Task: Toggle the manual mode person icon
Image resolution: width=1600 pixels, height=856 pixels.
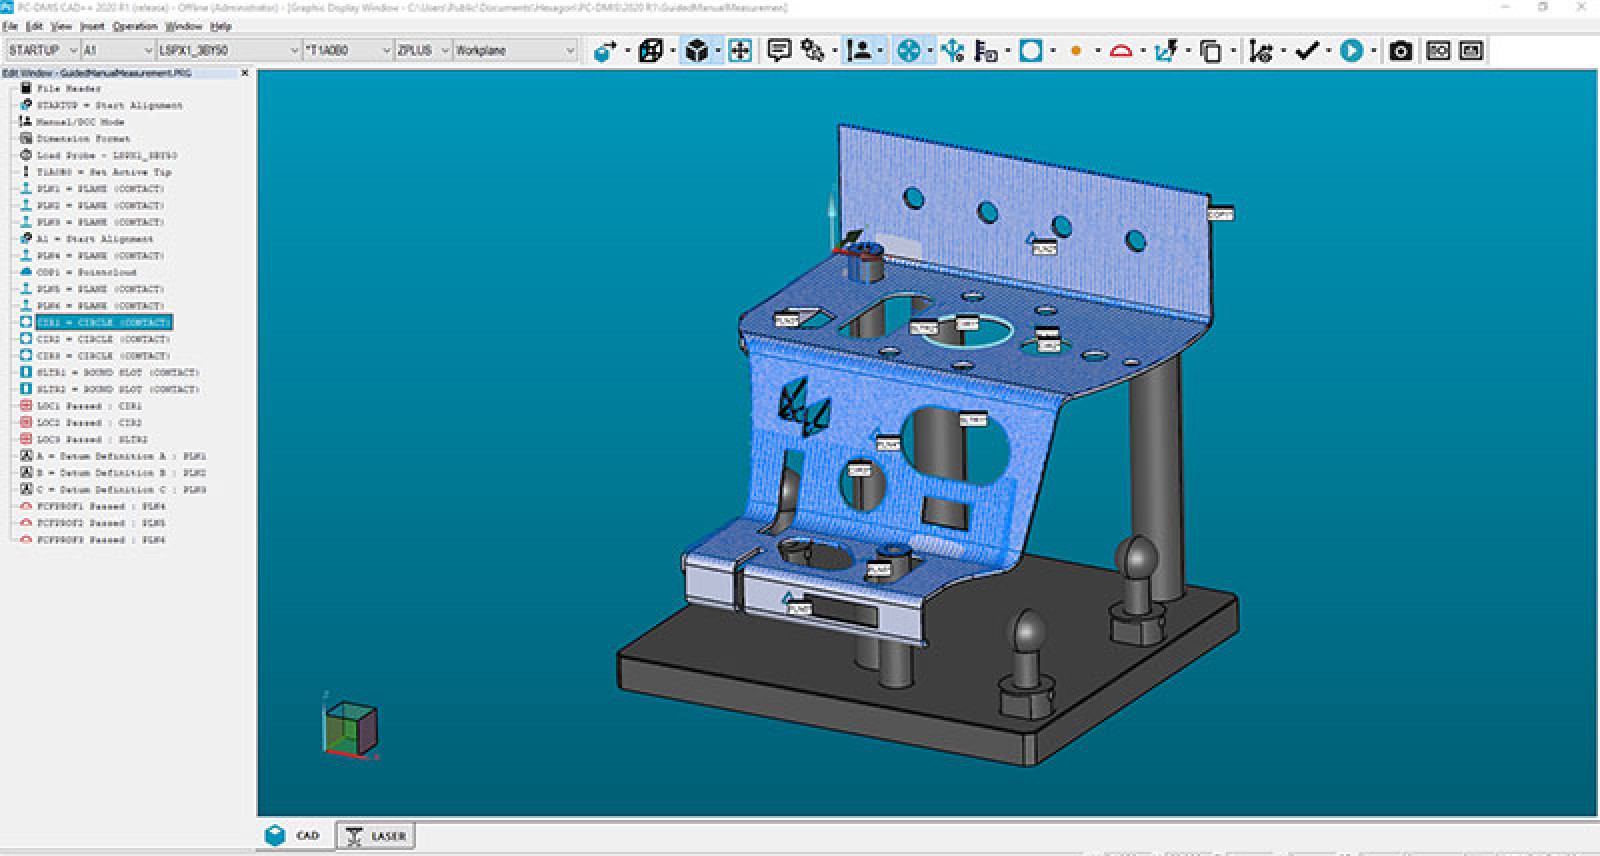Action: (859, 51)
